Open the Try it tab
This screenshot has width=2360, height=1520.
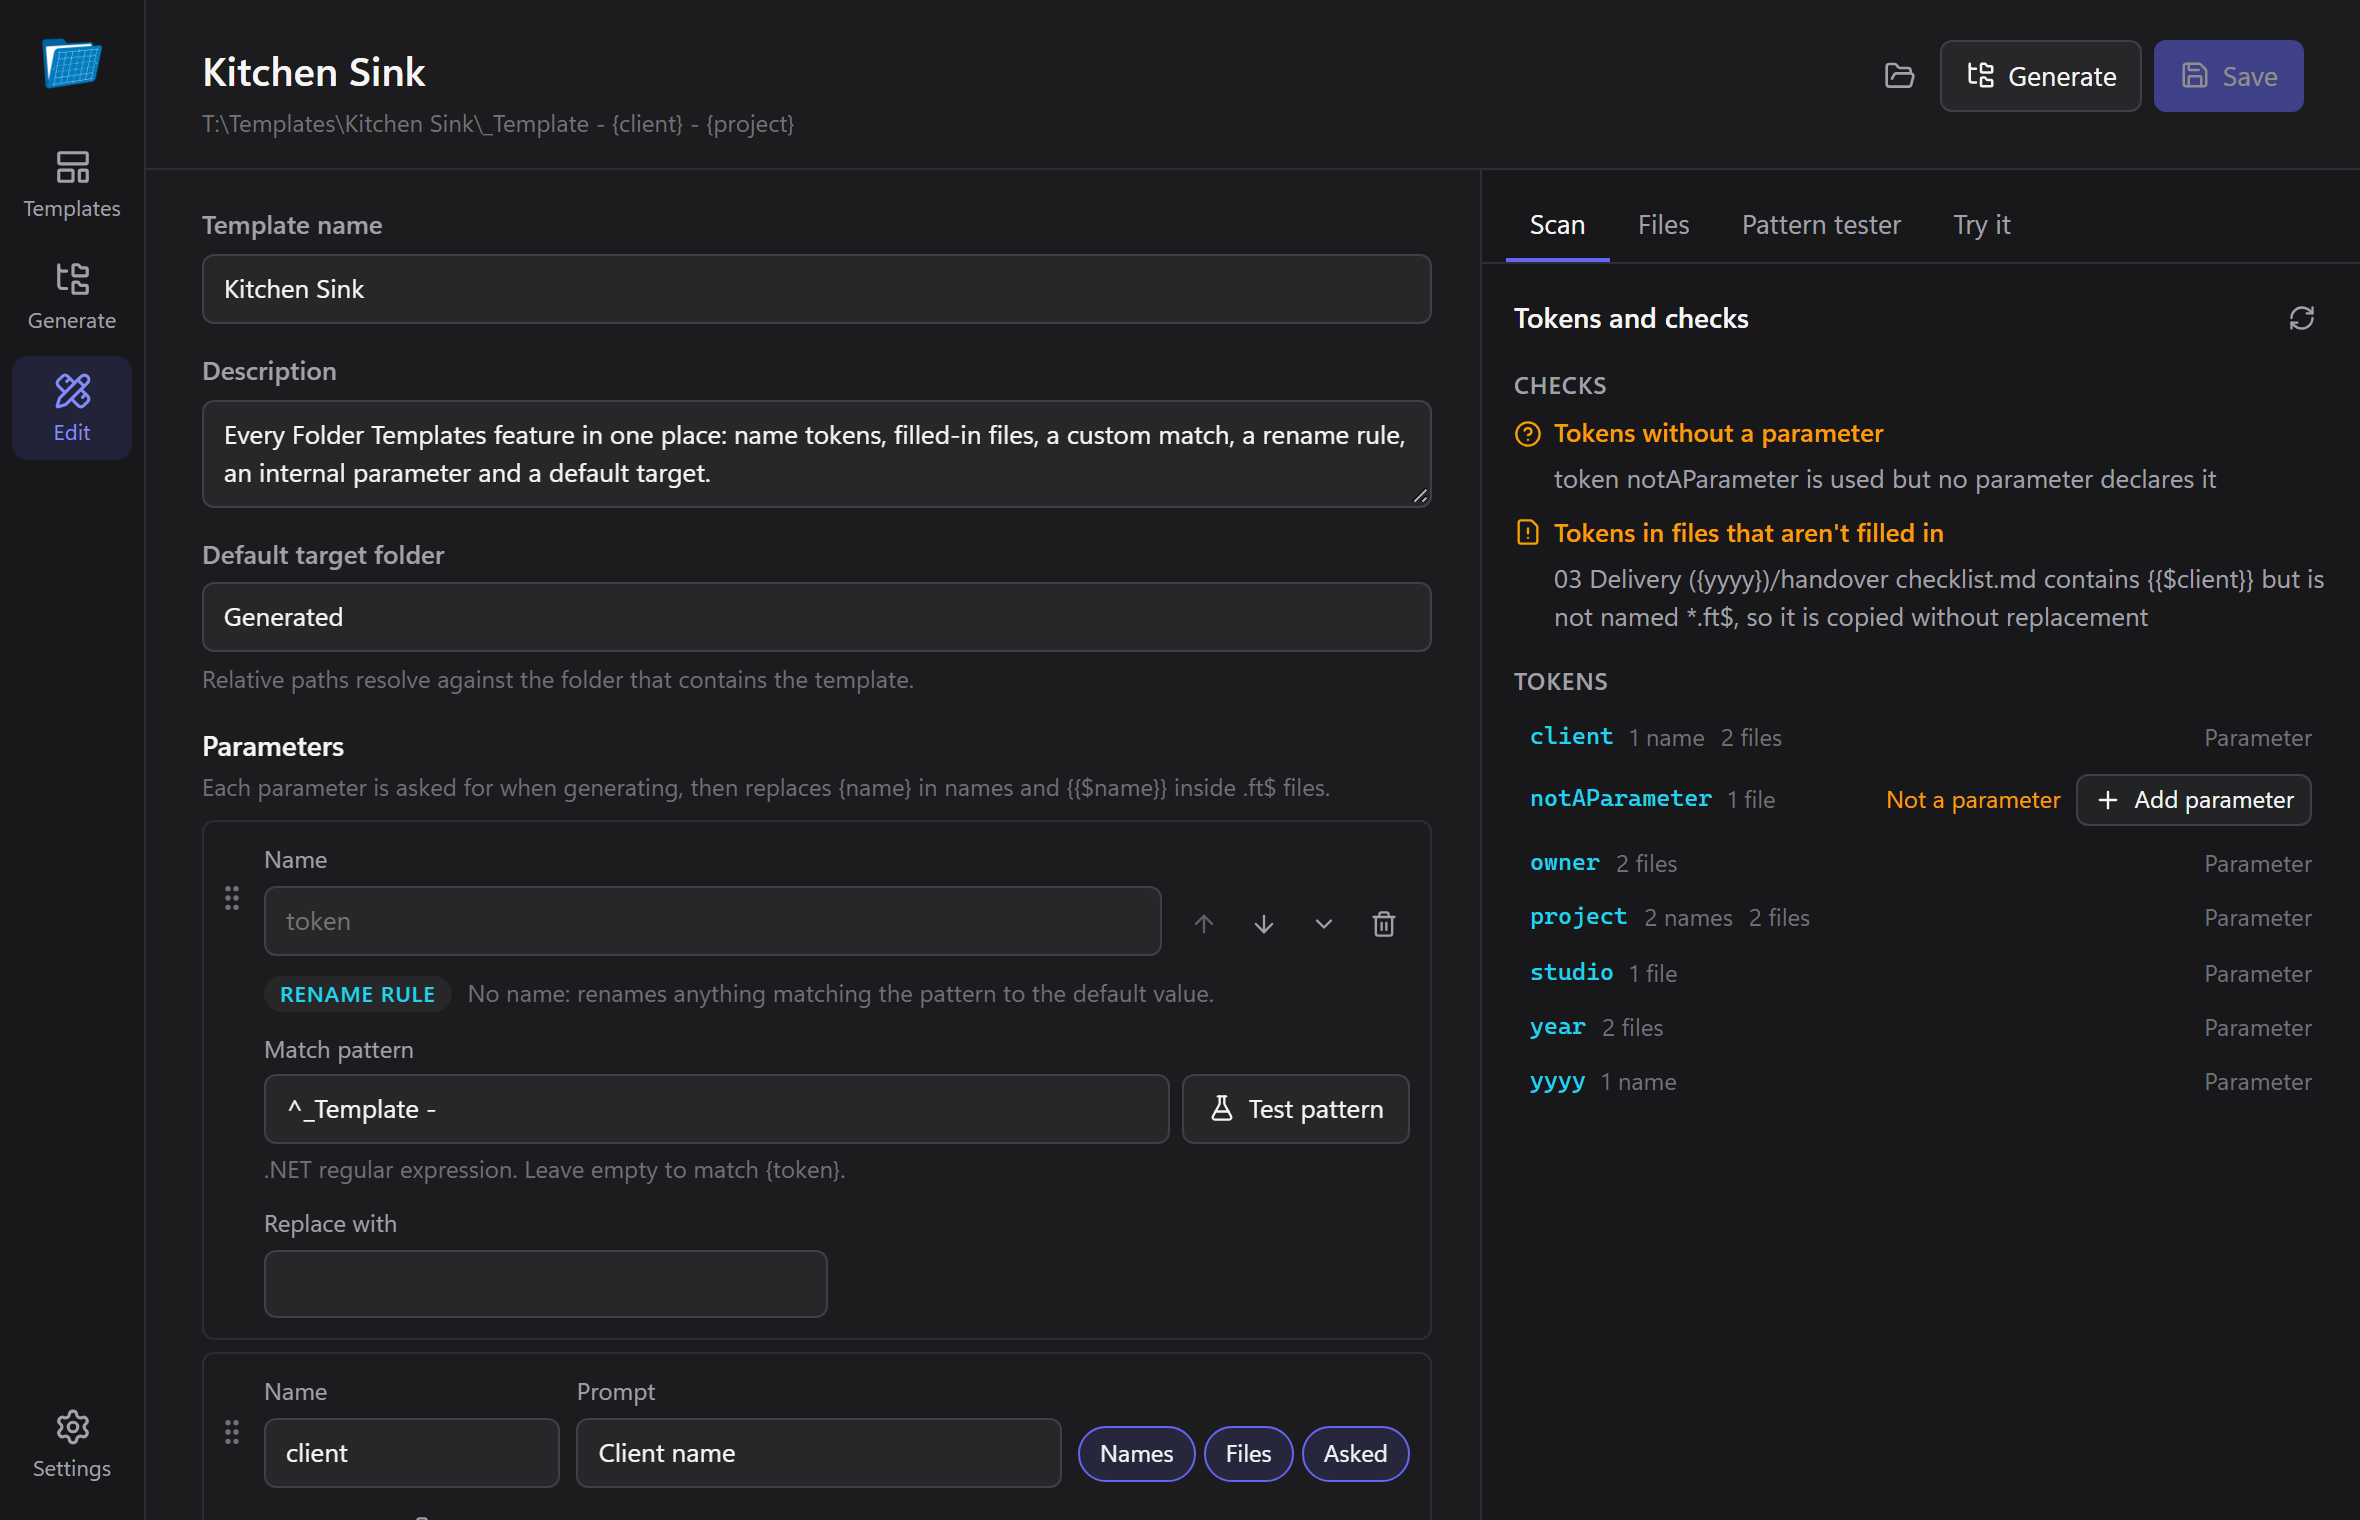[1981, 225]
